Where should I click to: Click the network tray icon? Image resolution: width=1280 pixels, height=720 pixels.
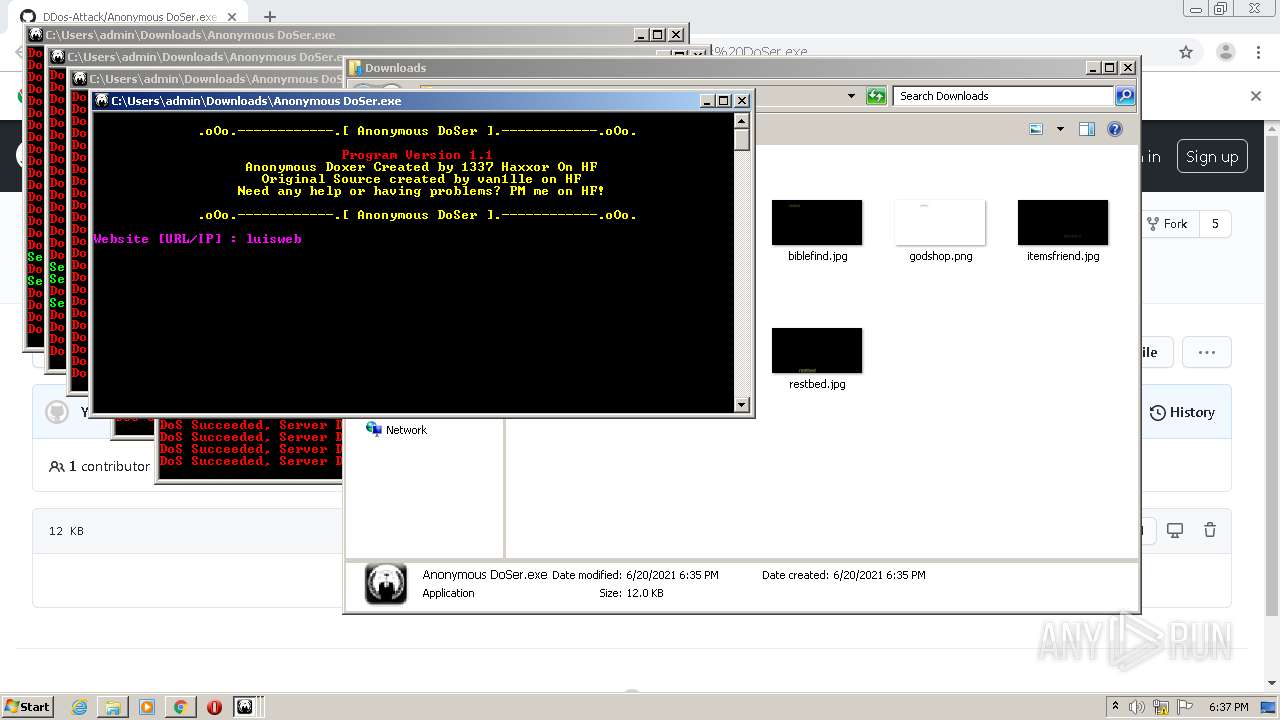[x=1161, y=707]
